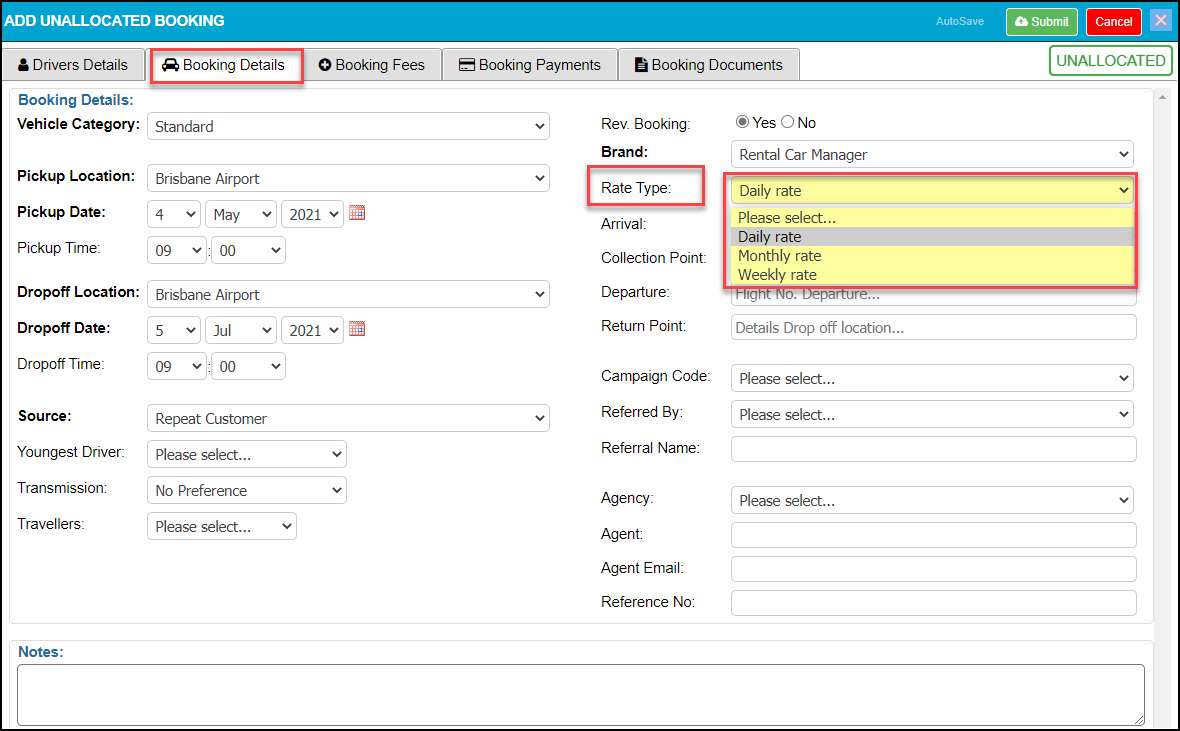Screen dimensions: 1180x731
Task: Click the scrollbar up arrow
Action: tap(1163, 98)
